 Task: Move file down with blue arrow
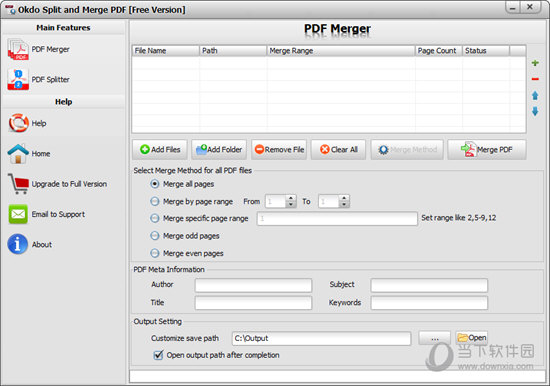click(535, 112)
